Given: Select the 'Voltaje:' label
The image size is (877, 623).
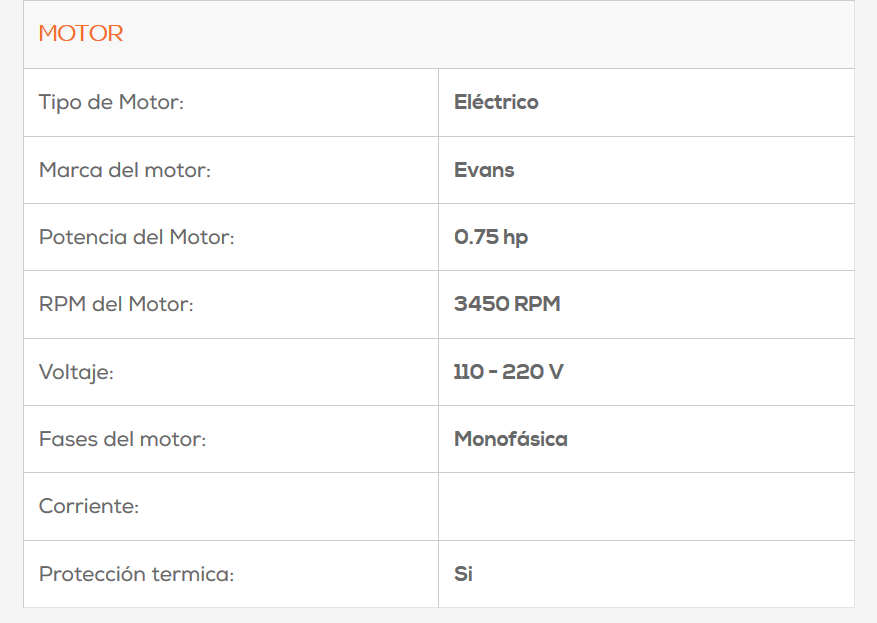Looking at the screenshot, I should point(76,373).
